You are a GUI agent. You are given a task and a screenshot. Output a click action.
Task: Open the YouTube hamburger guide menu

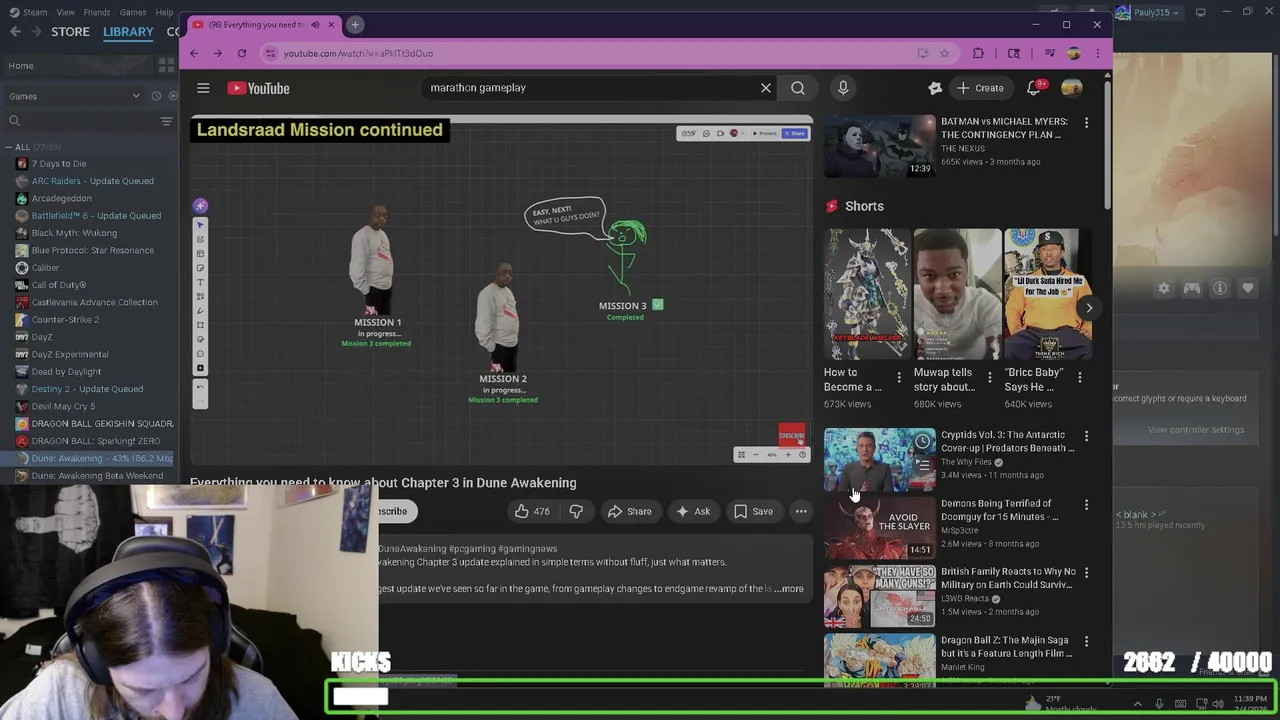pos(203,88)
